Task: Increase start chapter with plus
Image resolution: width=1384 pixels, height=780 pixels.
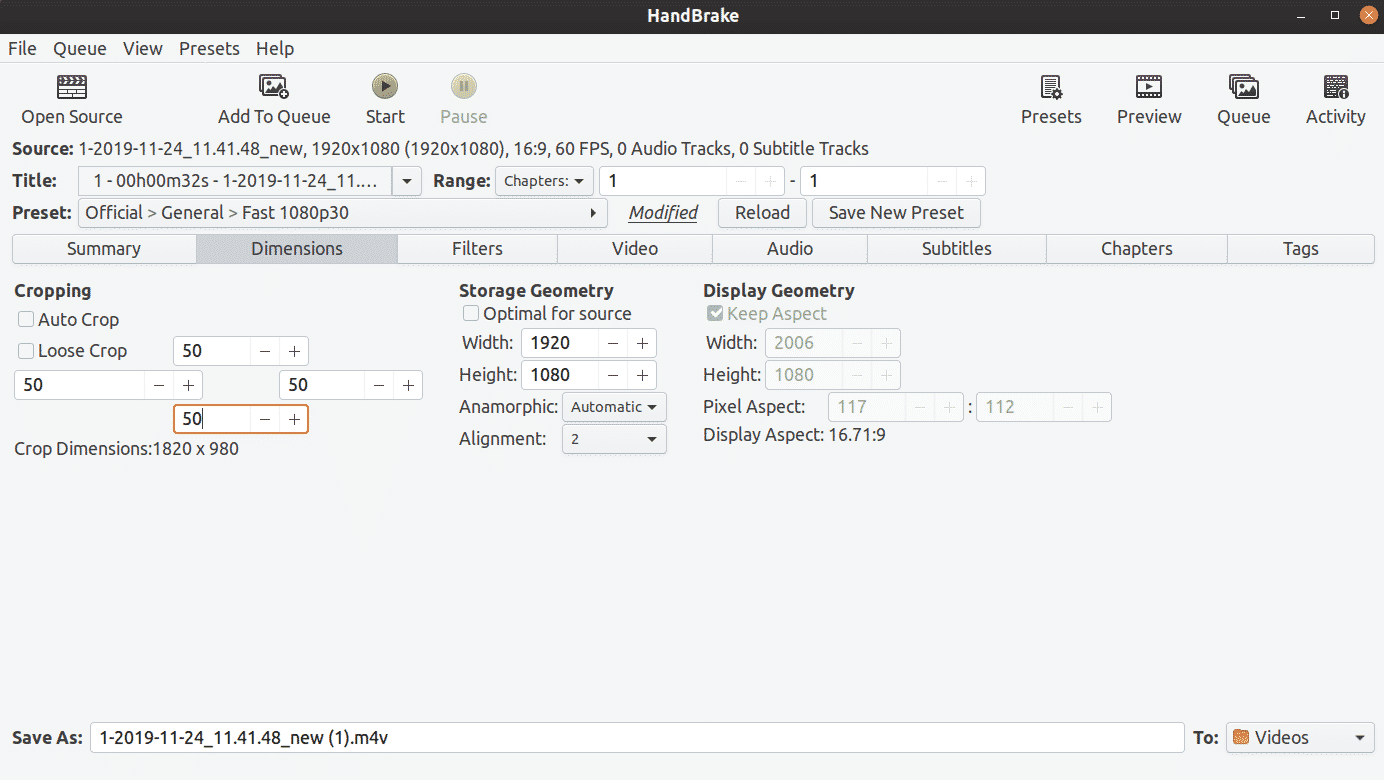Action: coord(770,181)
